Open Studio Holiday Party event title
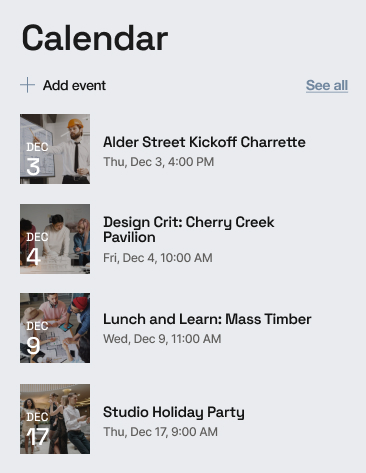Image resolution: width=366 pixels, height=473 pixels. [x=174, y=412]
